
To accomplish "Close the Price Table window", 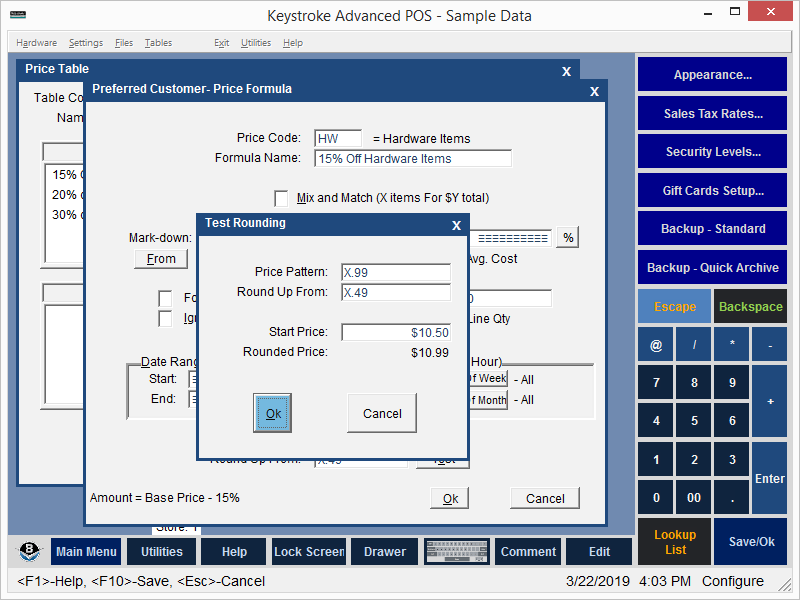I will tap(566, 71).
